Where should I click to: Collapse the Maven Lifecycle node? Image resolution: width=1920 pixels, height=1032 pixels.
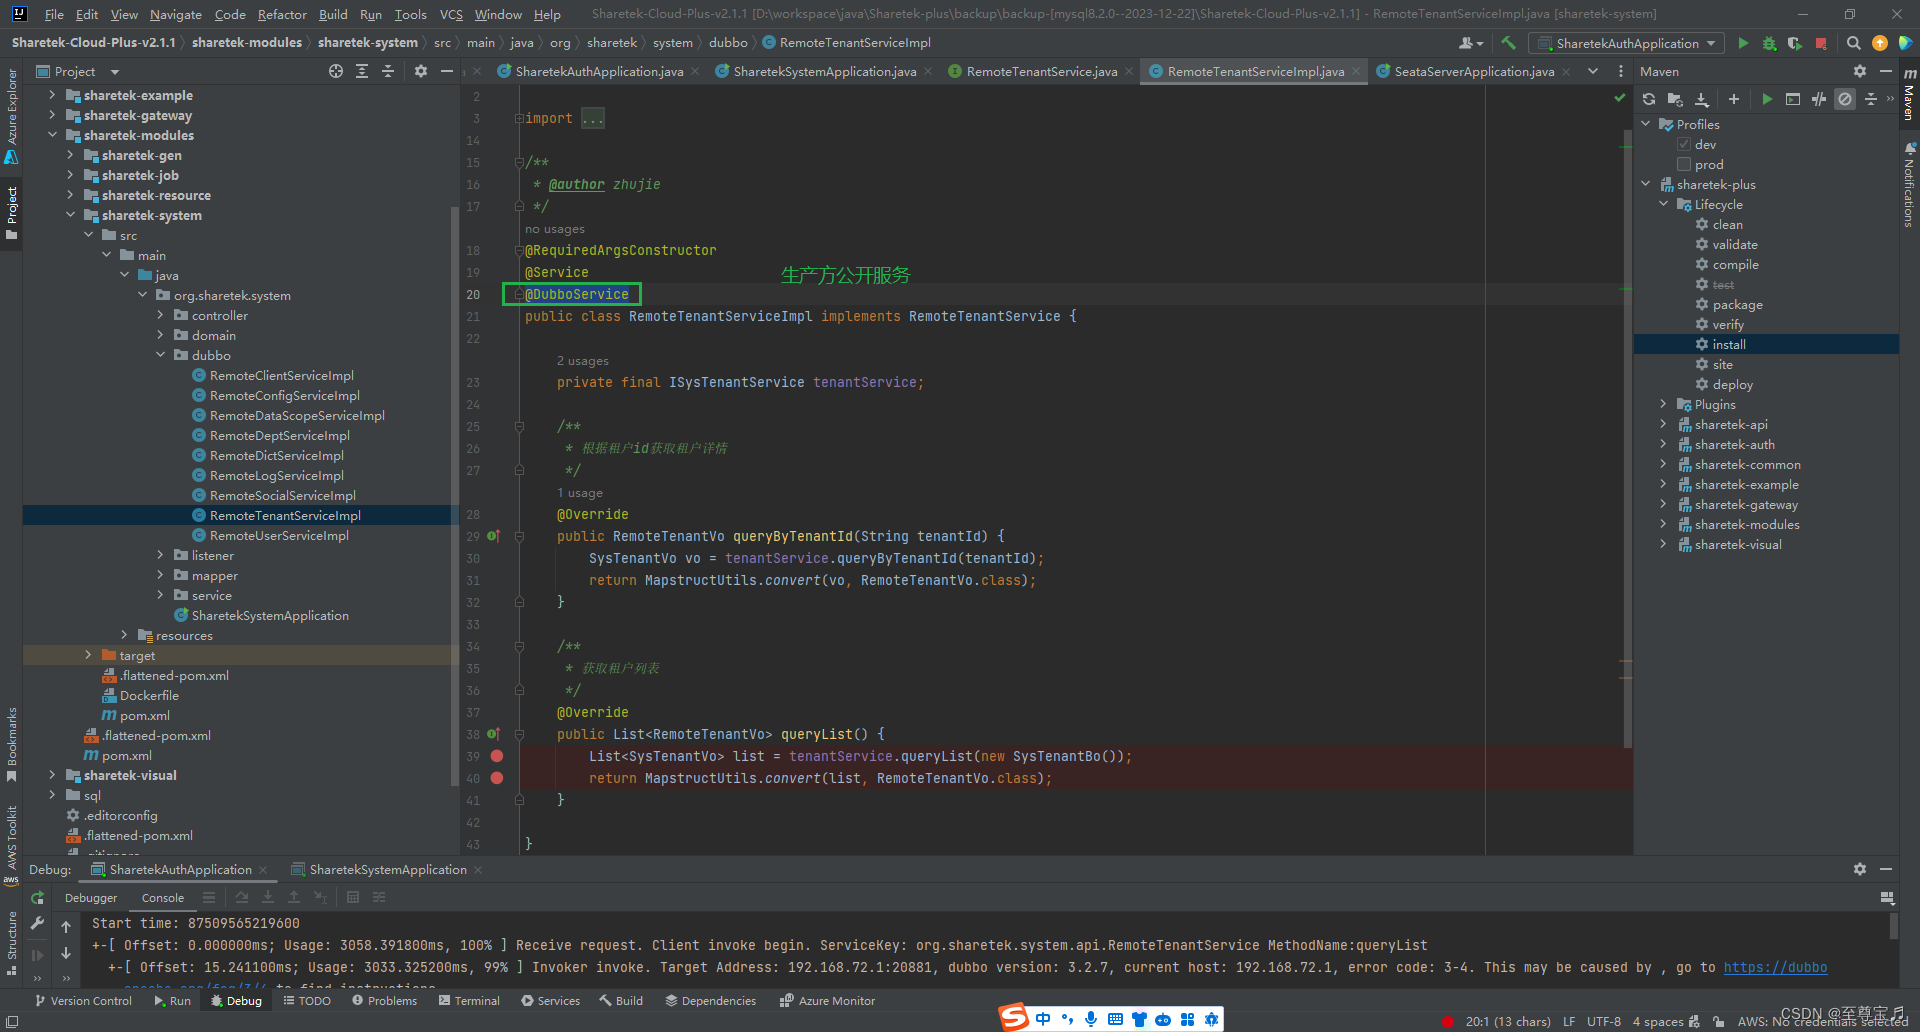click(x=1664, y=204)
